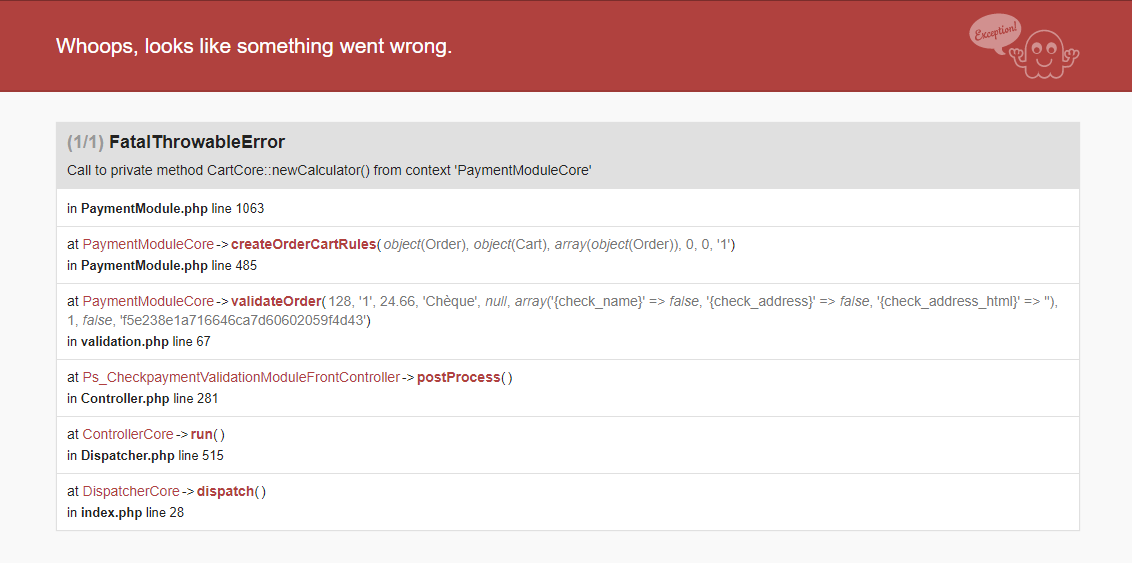Click the Exception ghost icon
1132x563 pixels.
[1044, 54]
